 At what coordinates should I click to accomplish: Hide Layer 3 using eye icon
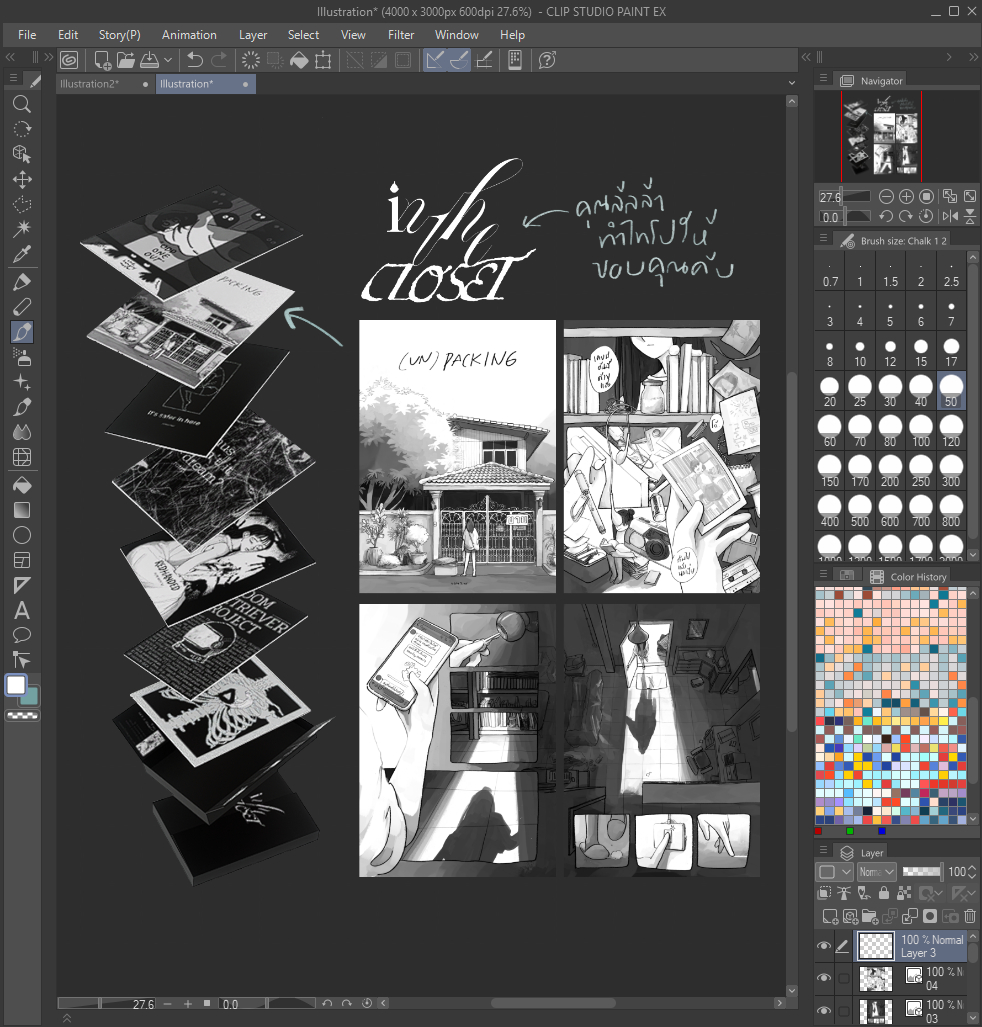[824, 946]
